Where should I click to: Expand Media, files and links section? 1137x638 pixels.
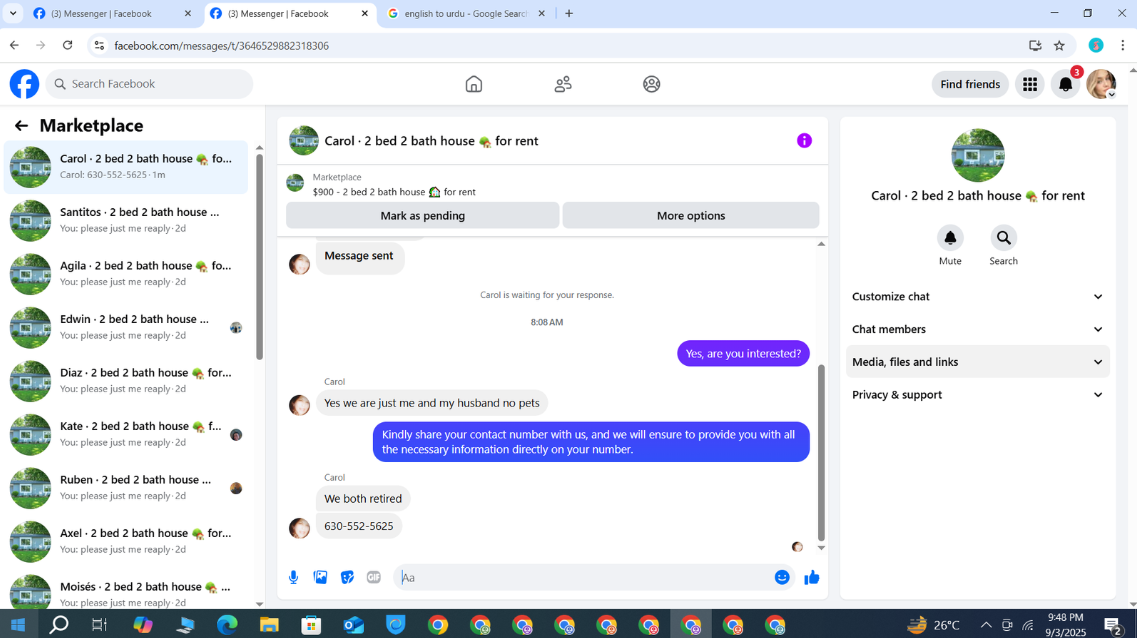[x=977, y=362]
